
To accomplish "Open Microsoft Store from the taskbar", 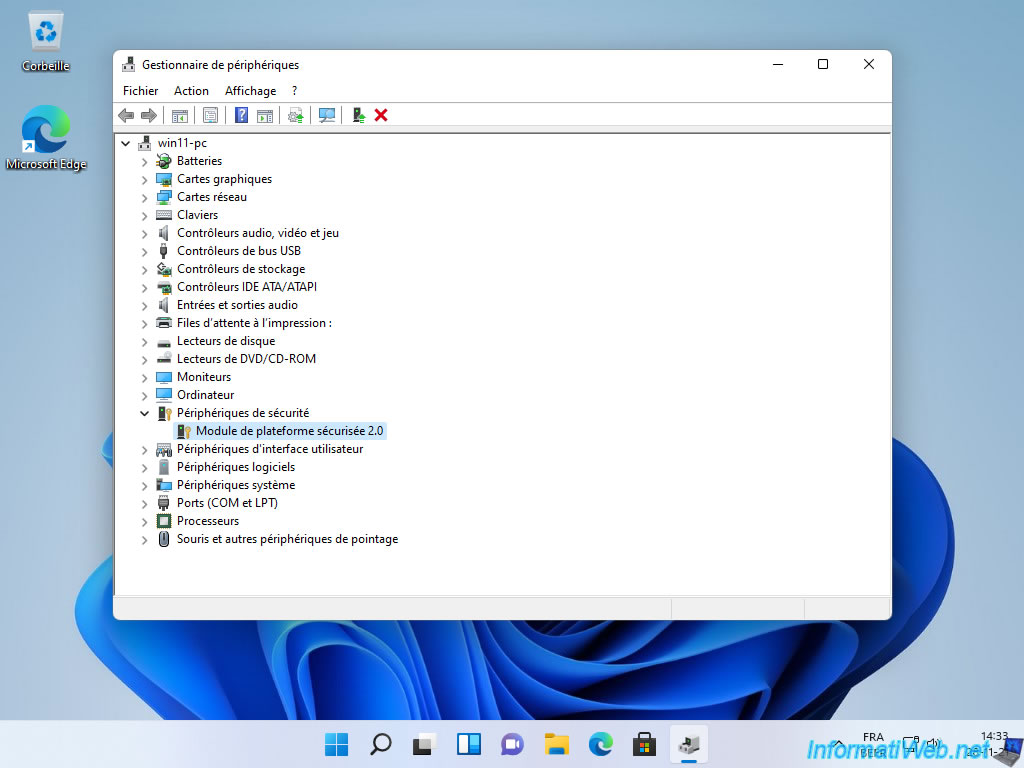I will pyautogui.click(x=644, y=744).
